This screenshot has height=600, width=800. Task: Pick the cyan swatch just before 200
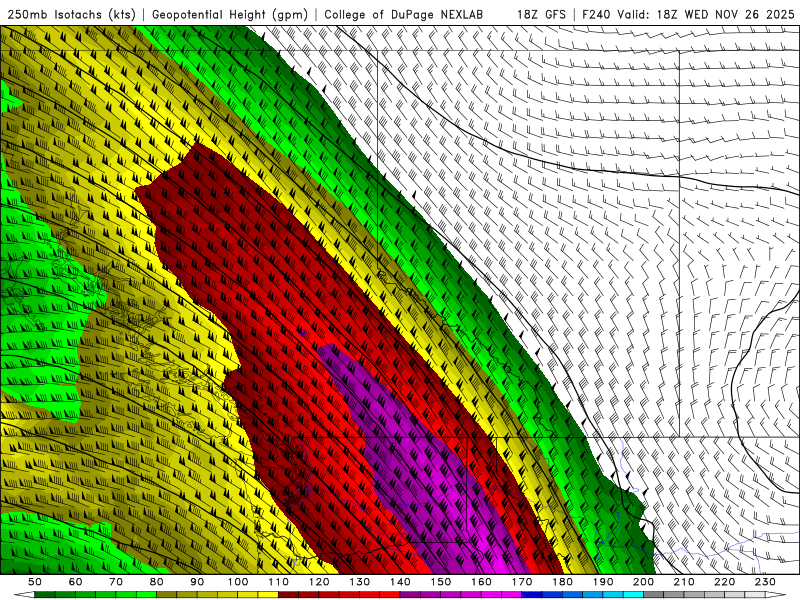click(x=633, y=594)
